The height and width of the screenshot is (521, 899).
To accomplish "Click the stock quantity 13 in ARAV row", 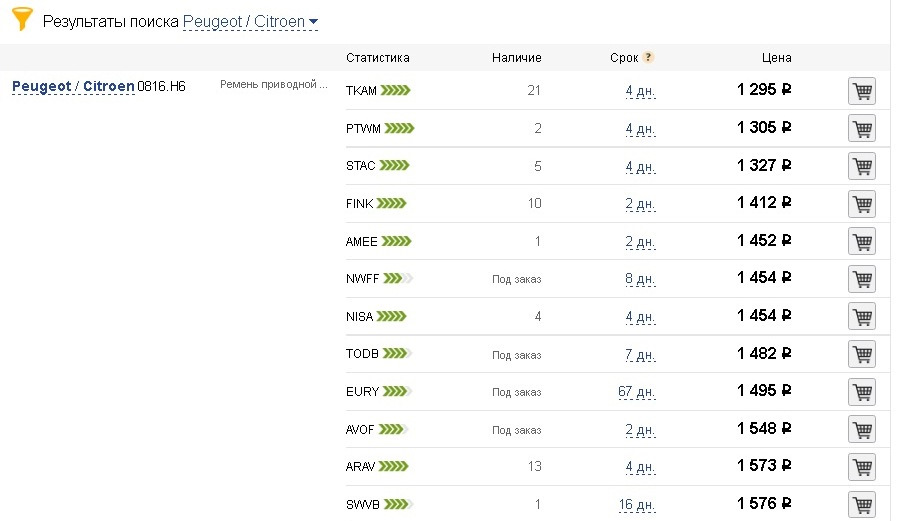I will pos(534,467).
